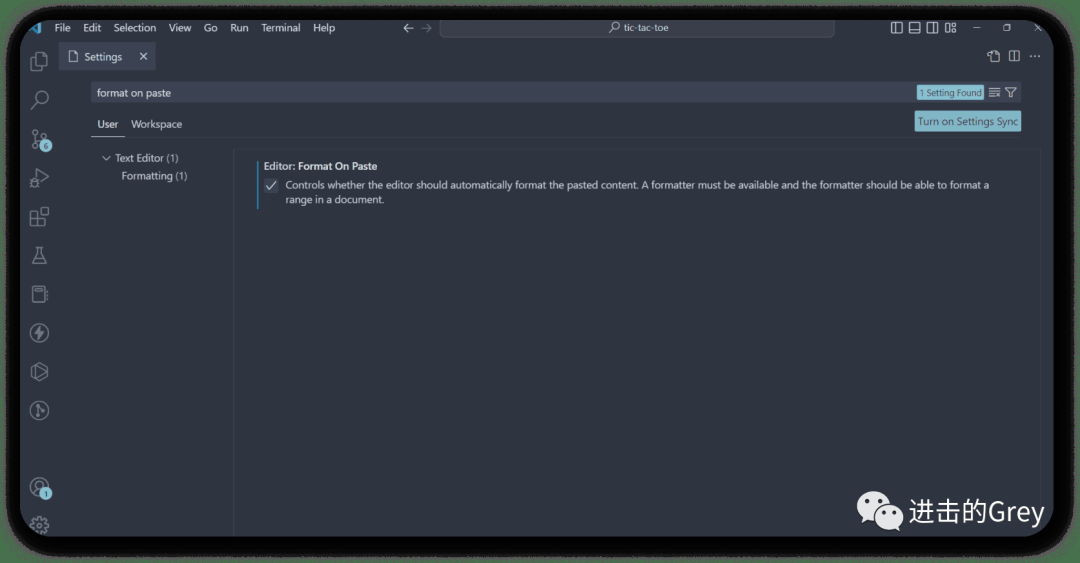Open the settings filter funnel
1080x563 pixels.
1010,92
